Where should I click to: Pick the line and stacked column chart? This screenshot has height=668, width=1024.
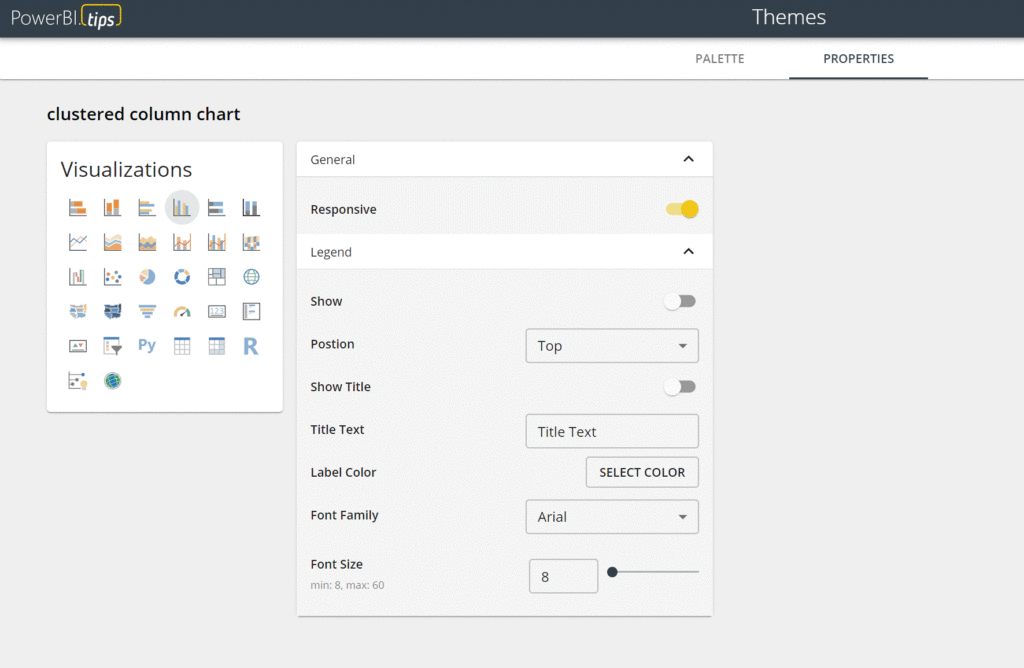click(x=182, y=242)
